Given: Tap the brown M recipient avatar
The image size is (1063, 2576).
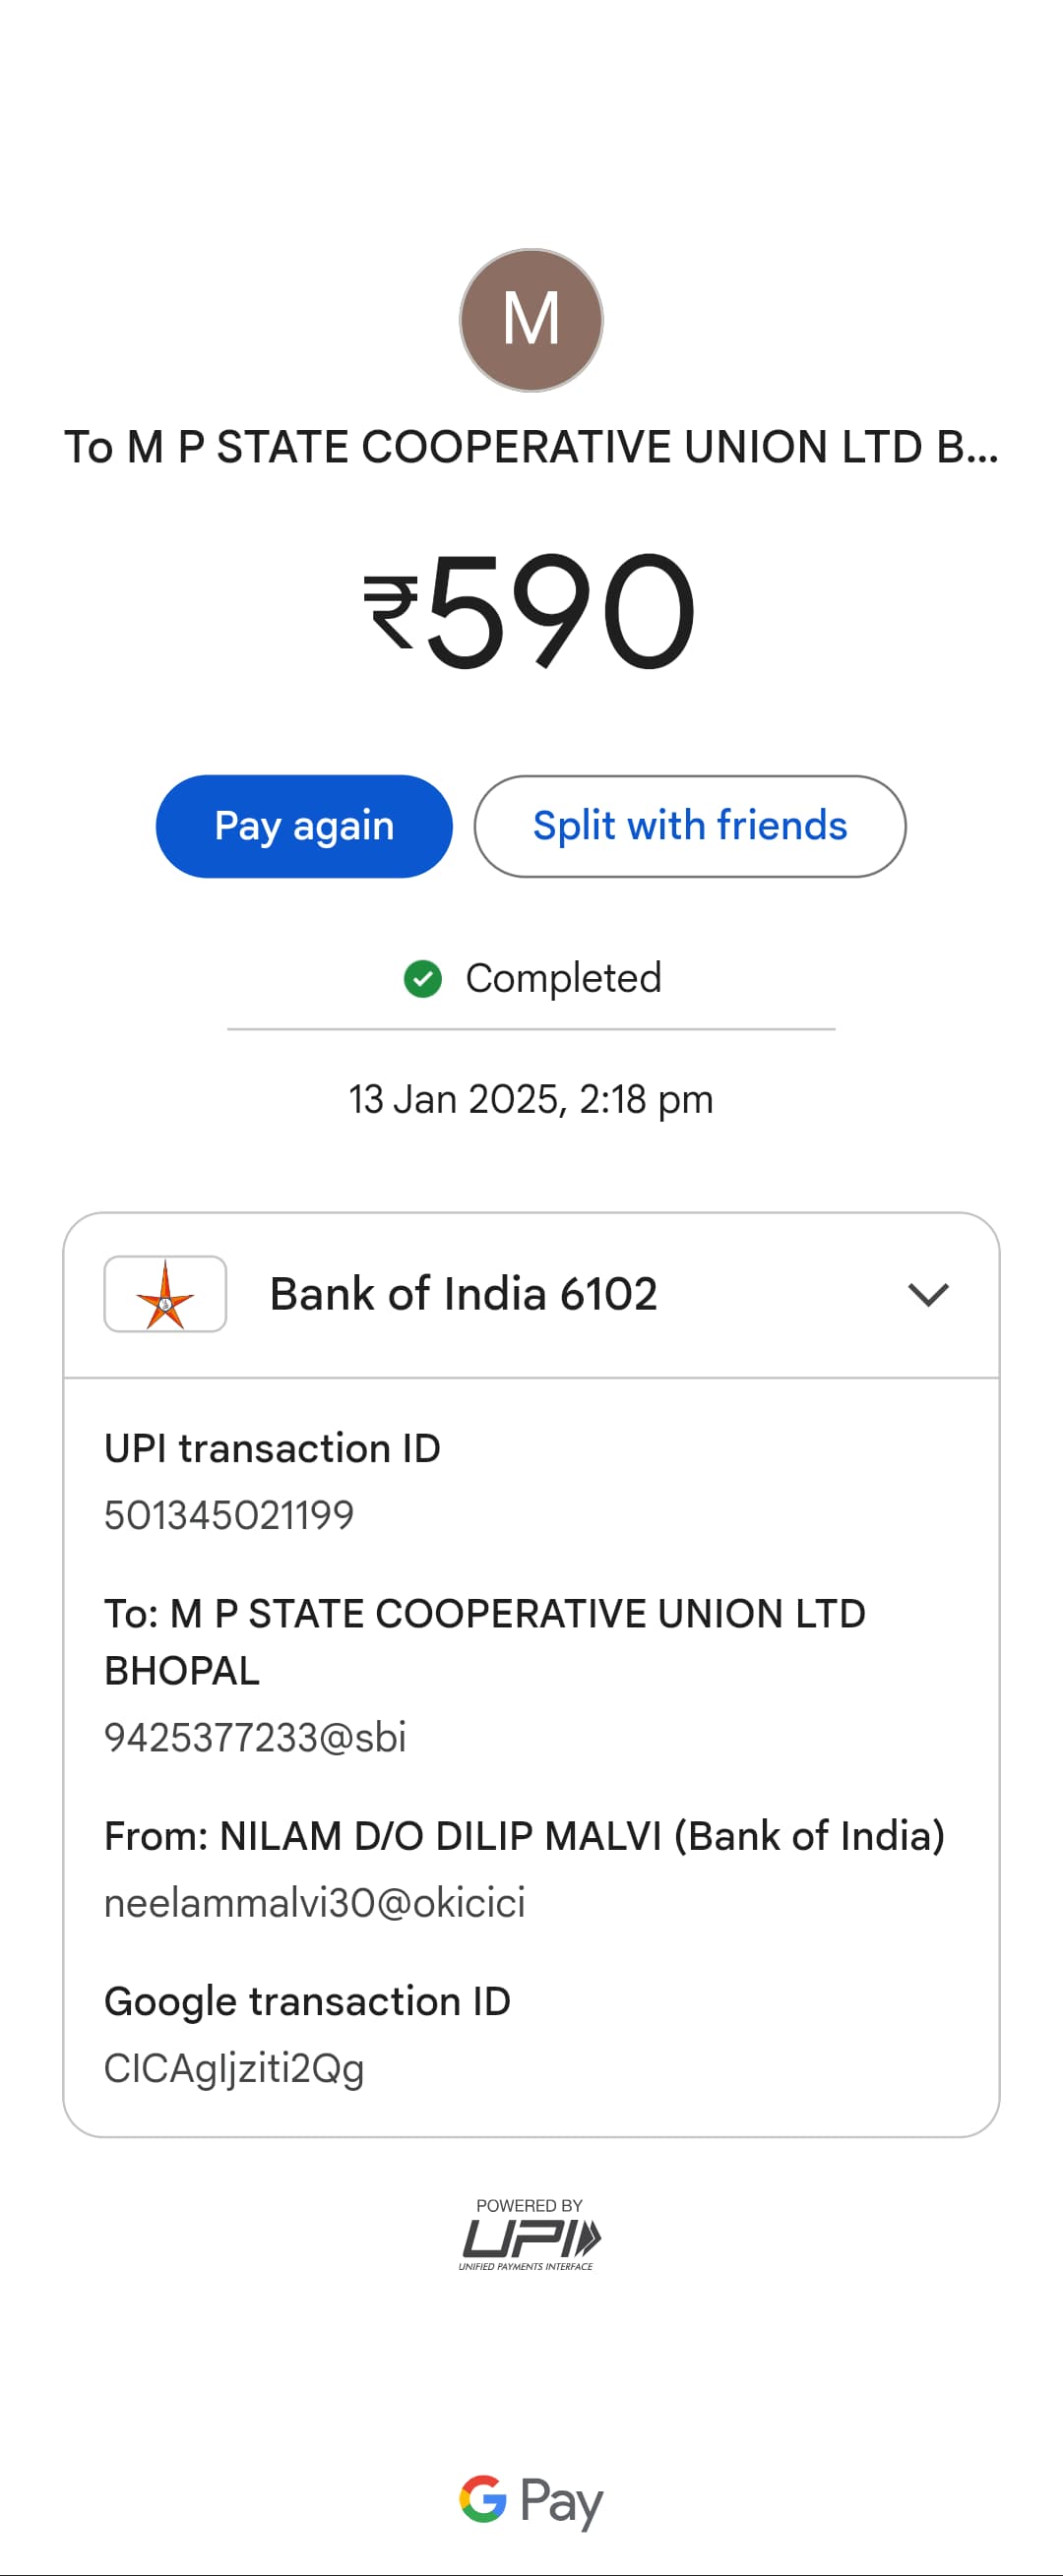Looking at the screenshot, I should click(531, 320).
